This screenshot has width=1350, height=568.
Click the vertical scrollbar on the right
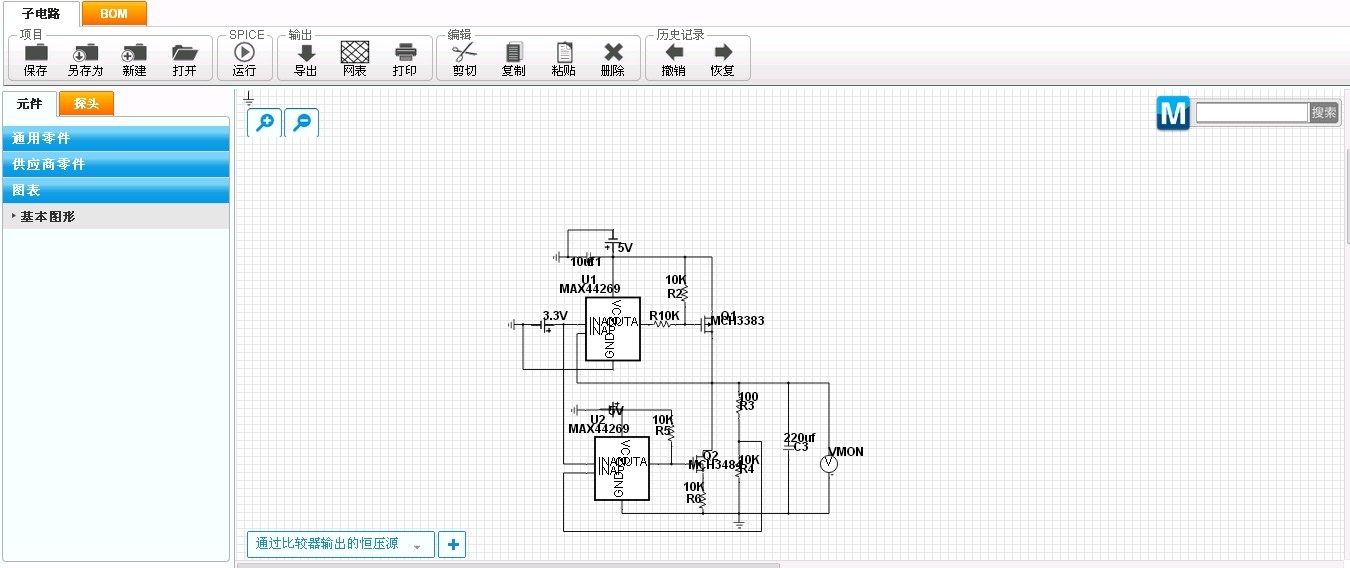(1347, 196)
